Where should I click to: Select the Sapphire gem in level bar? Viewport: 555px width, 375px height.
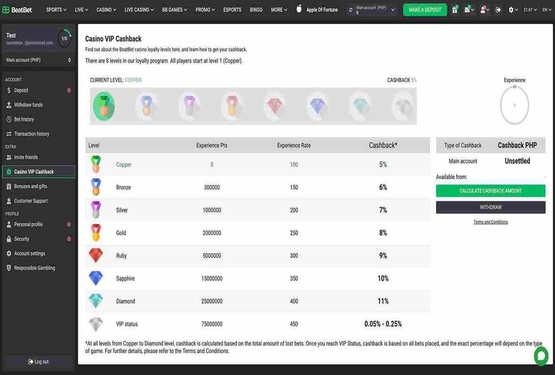pyautogui.click(x=317, y=106)
